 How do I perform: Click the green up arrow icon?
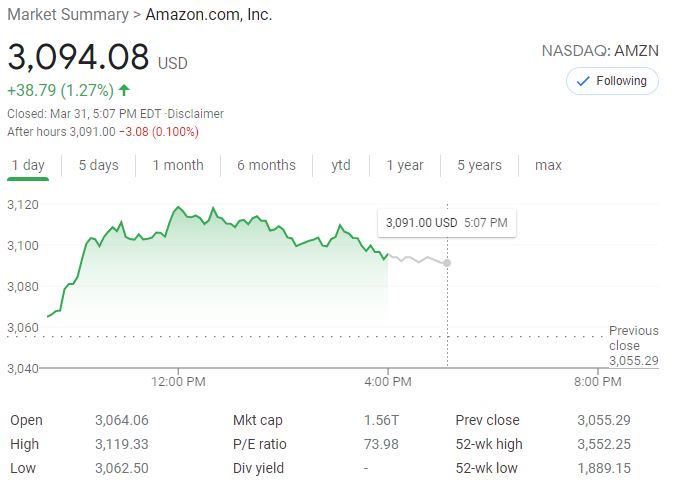coord(124,90)
